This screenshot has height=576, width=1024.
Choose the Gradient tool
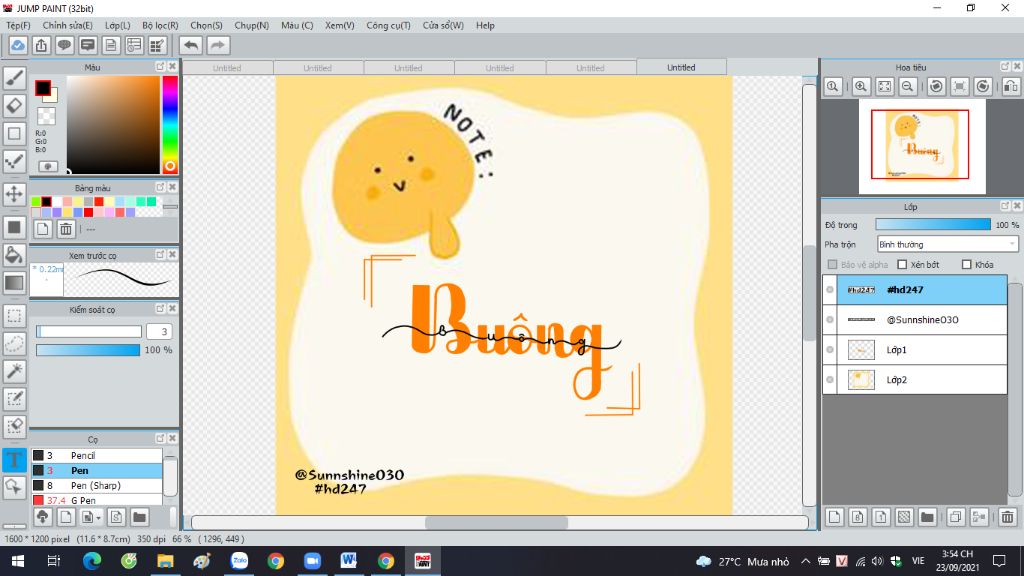pyautogui.click(x=14, y=283)
